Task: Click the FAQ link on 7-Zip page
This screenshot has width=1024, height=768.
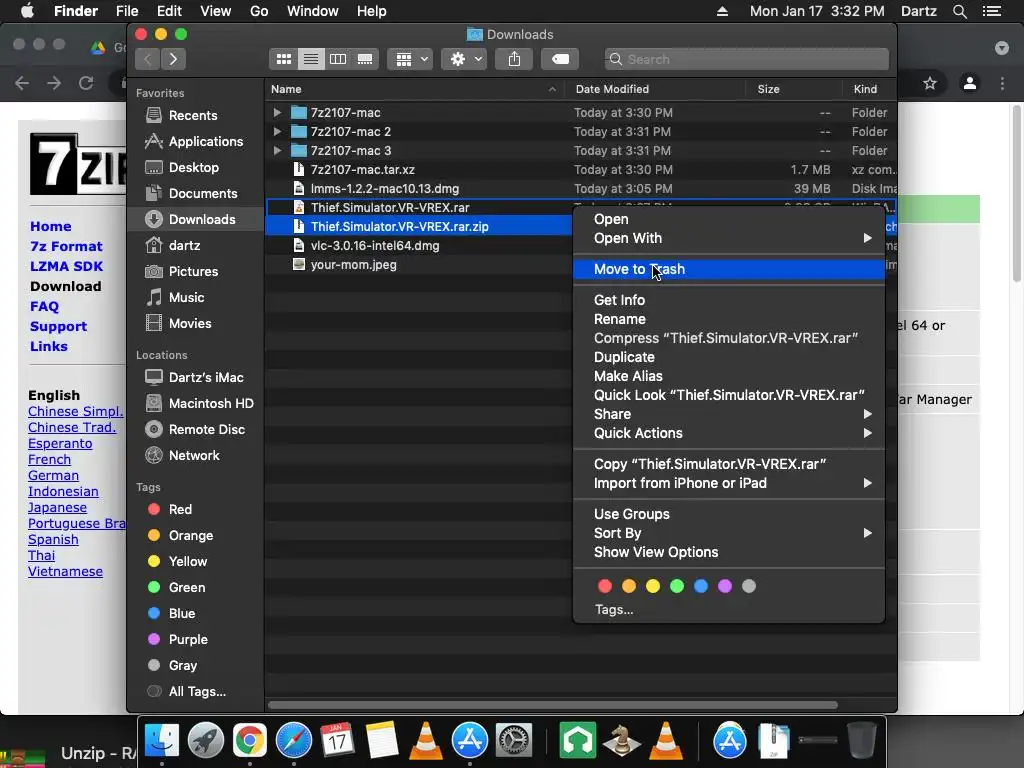Action: point(44,306)
